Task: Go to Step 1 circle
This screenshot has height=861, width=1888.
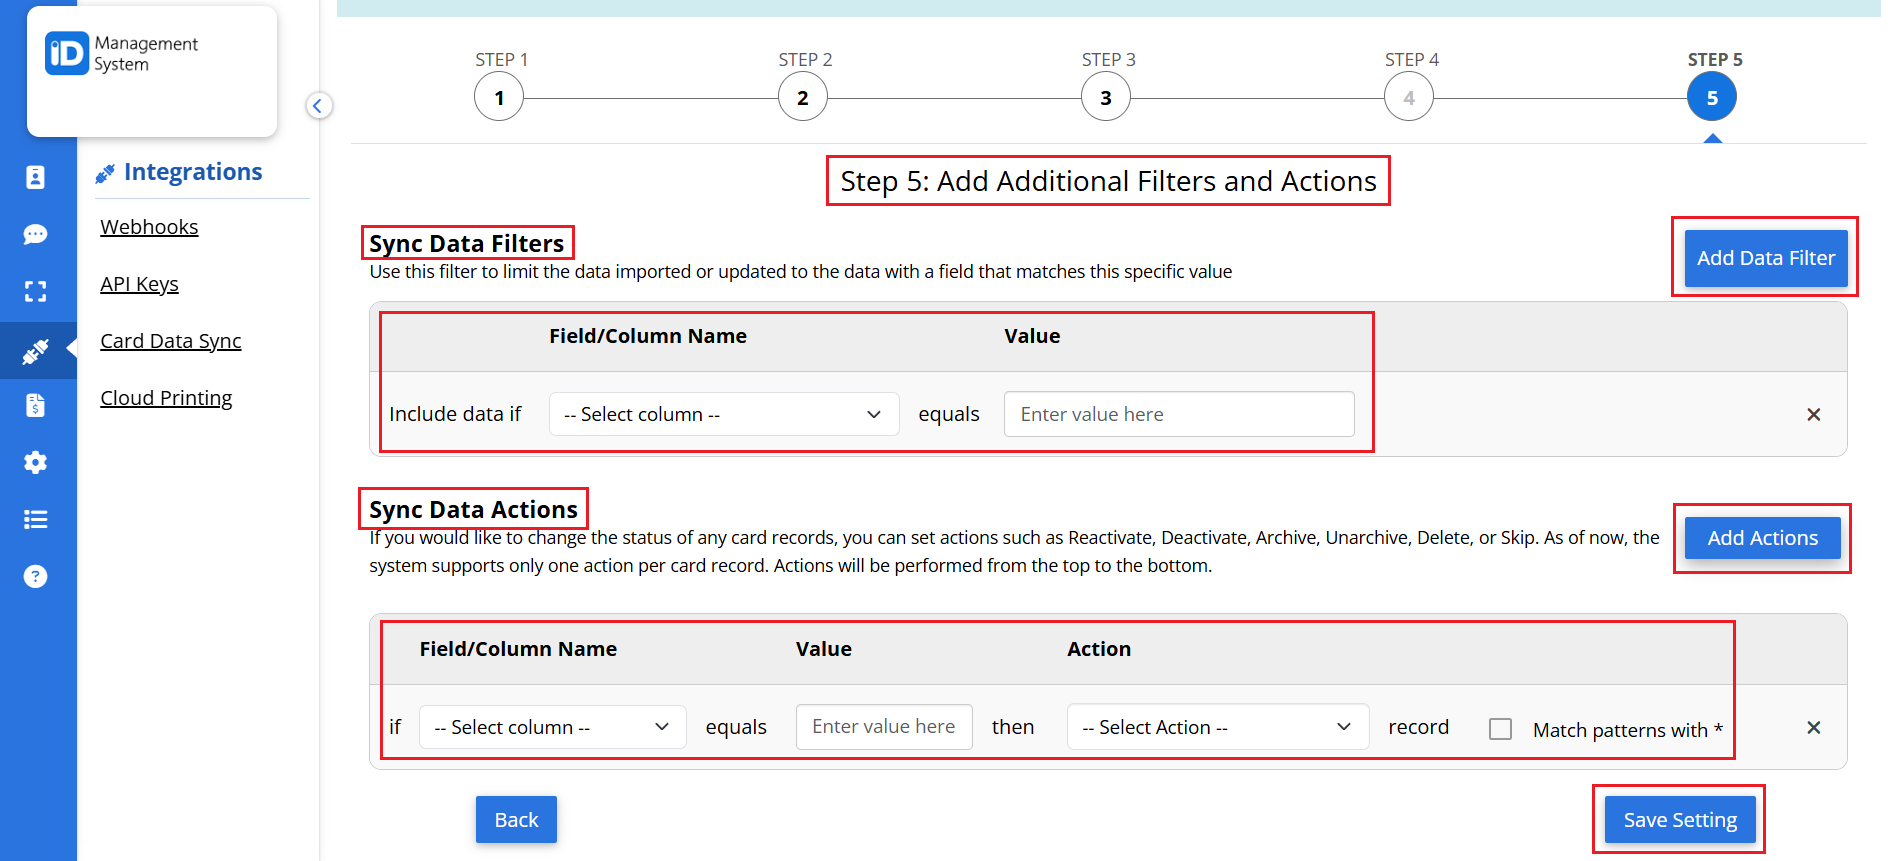Action: coord(499,98)
